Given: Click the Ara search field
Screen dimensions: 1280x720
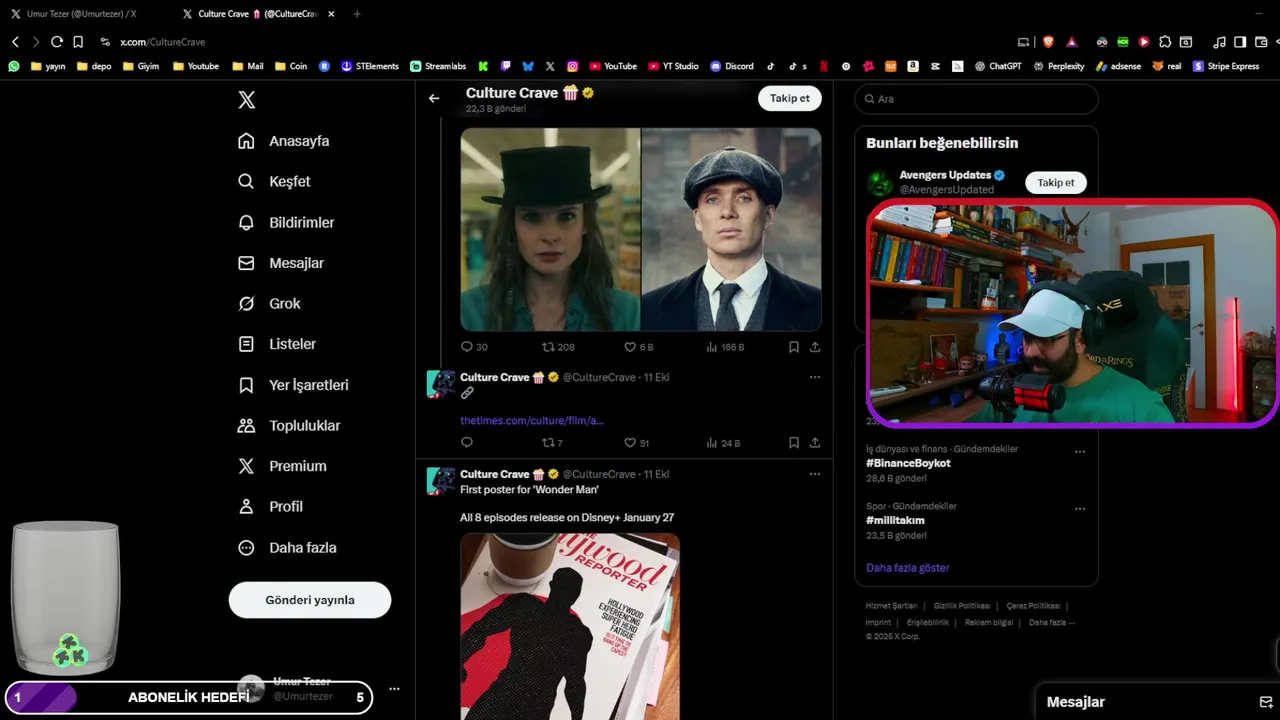Looking at the screenshot, I should [x=976, y=99].
